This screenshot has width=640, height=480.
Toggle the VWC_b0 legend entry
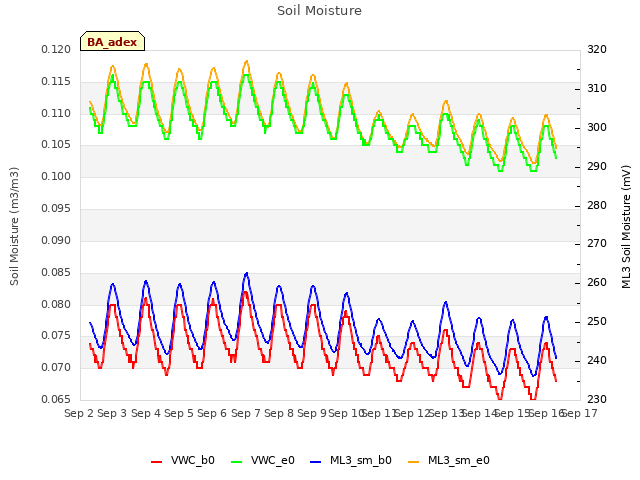pyautogui.click(x=183, y=460)
